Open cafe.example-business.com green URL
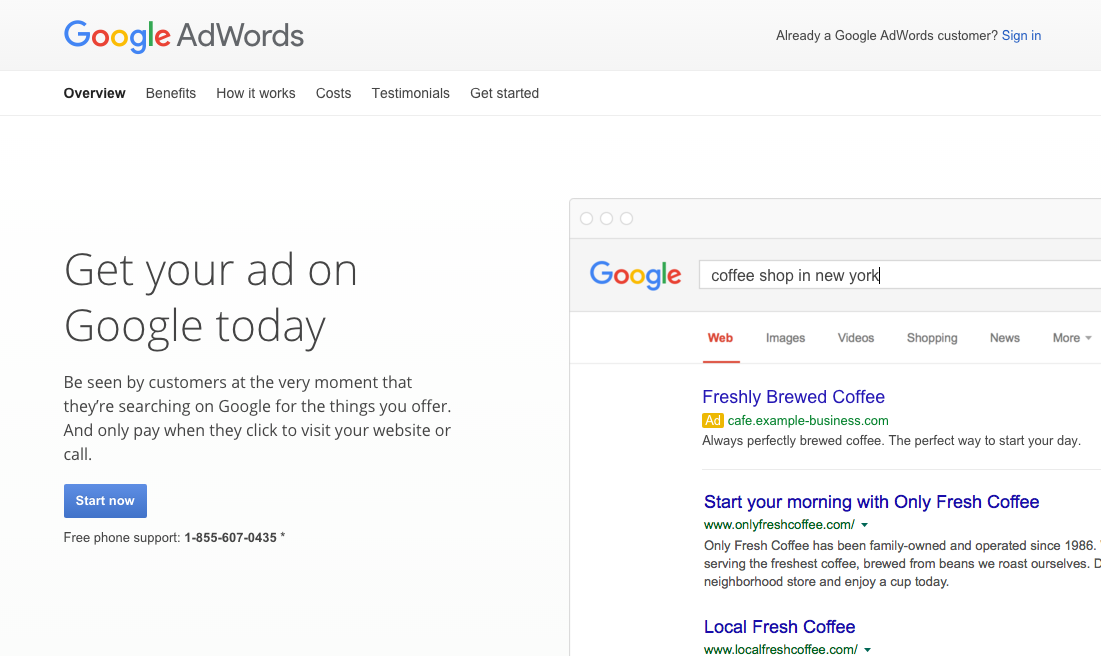 (x=808, y=421)
